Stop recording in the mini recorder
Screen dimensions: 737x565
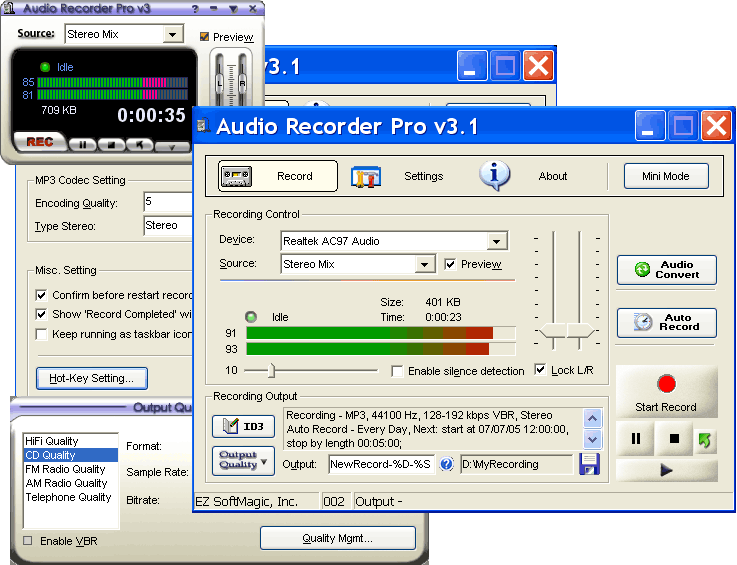tap(111, 145)
